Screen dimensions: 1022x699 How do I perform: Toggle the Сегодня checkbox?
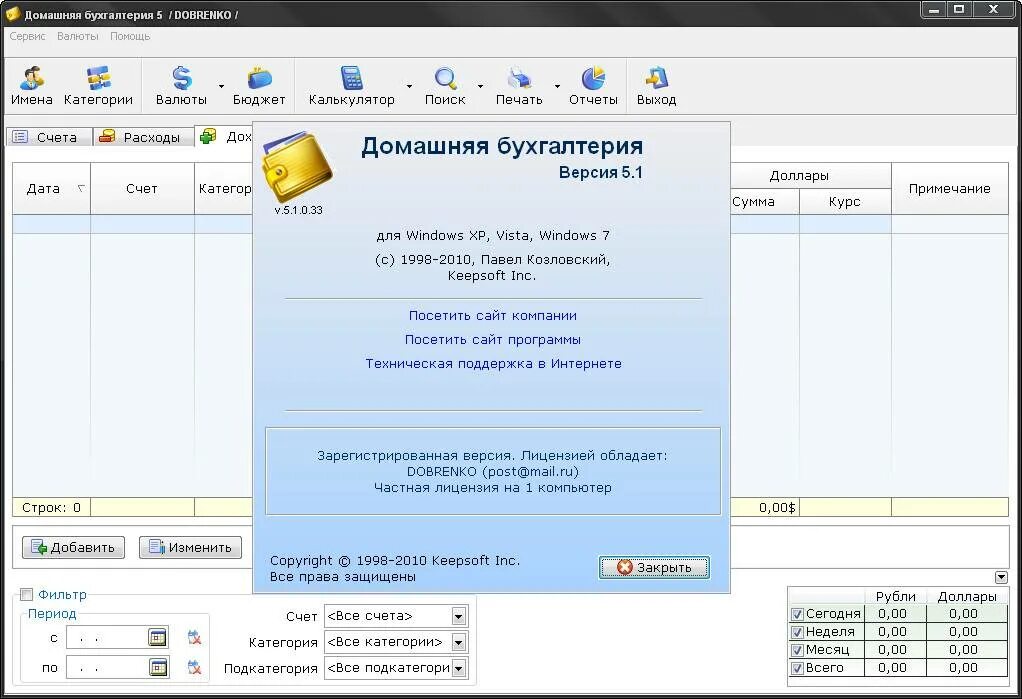[x=797, y=614]
